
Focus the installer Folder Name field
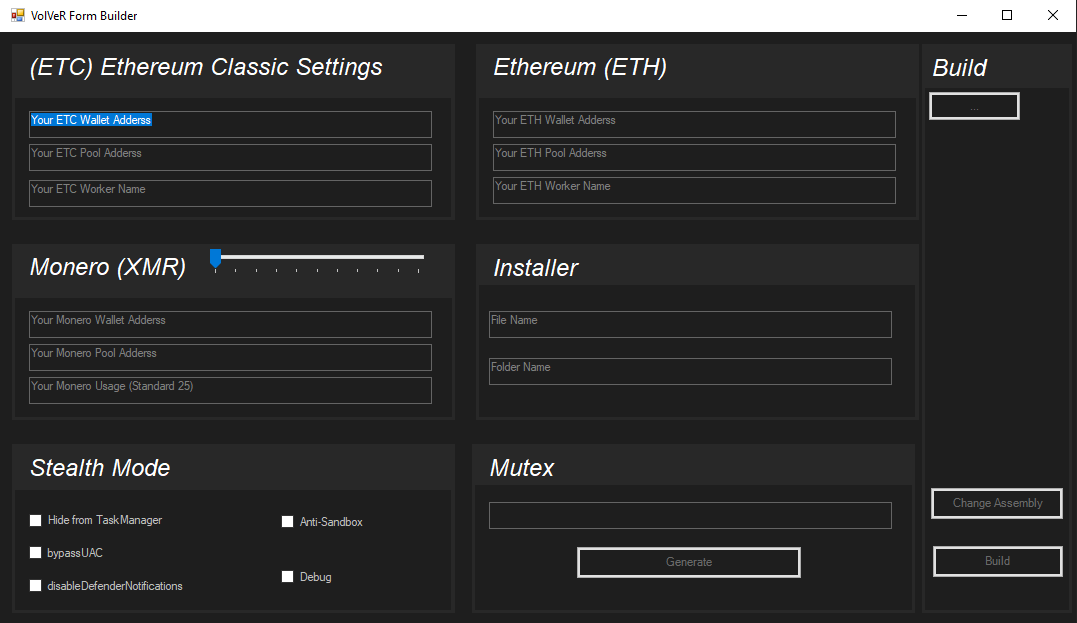690,372
